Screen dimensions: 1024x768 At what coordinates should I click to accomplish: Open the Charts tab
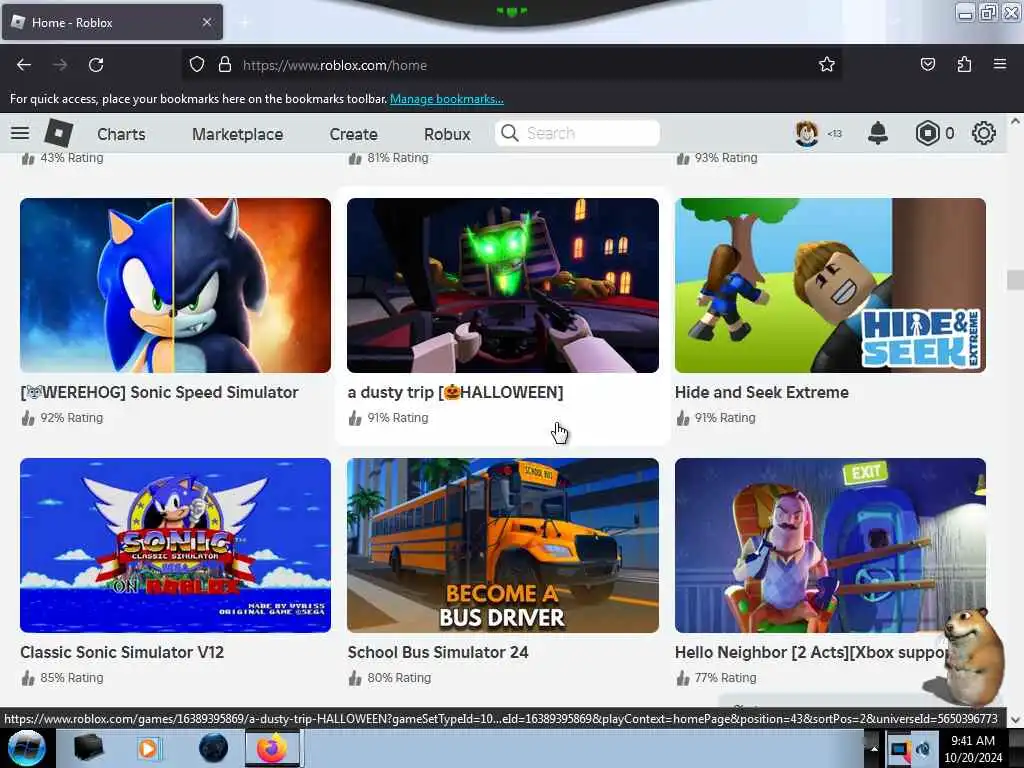click(x=121, y=134)
